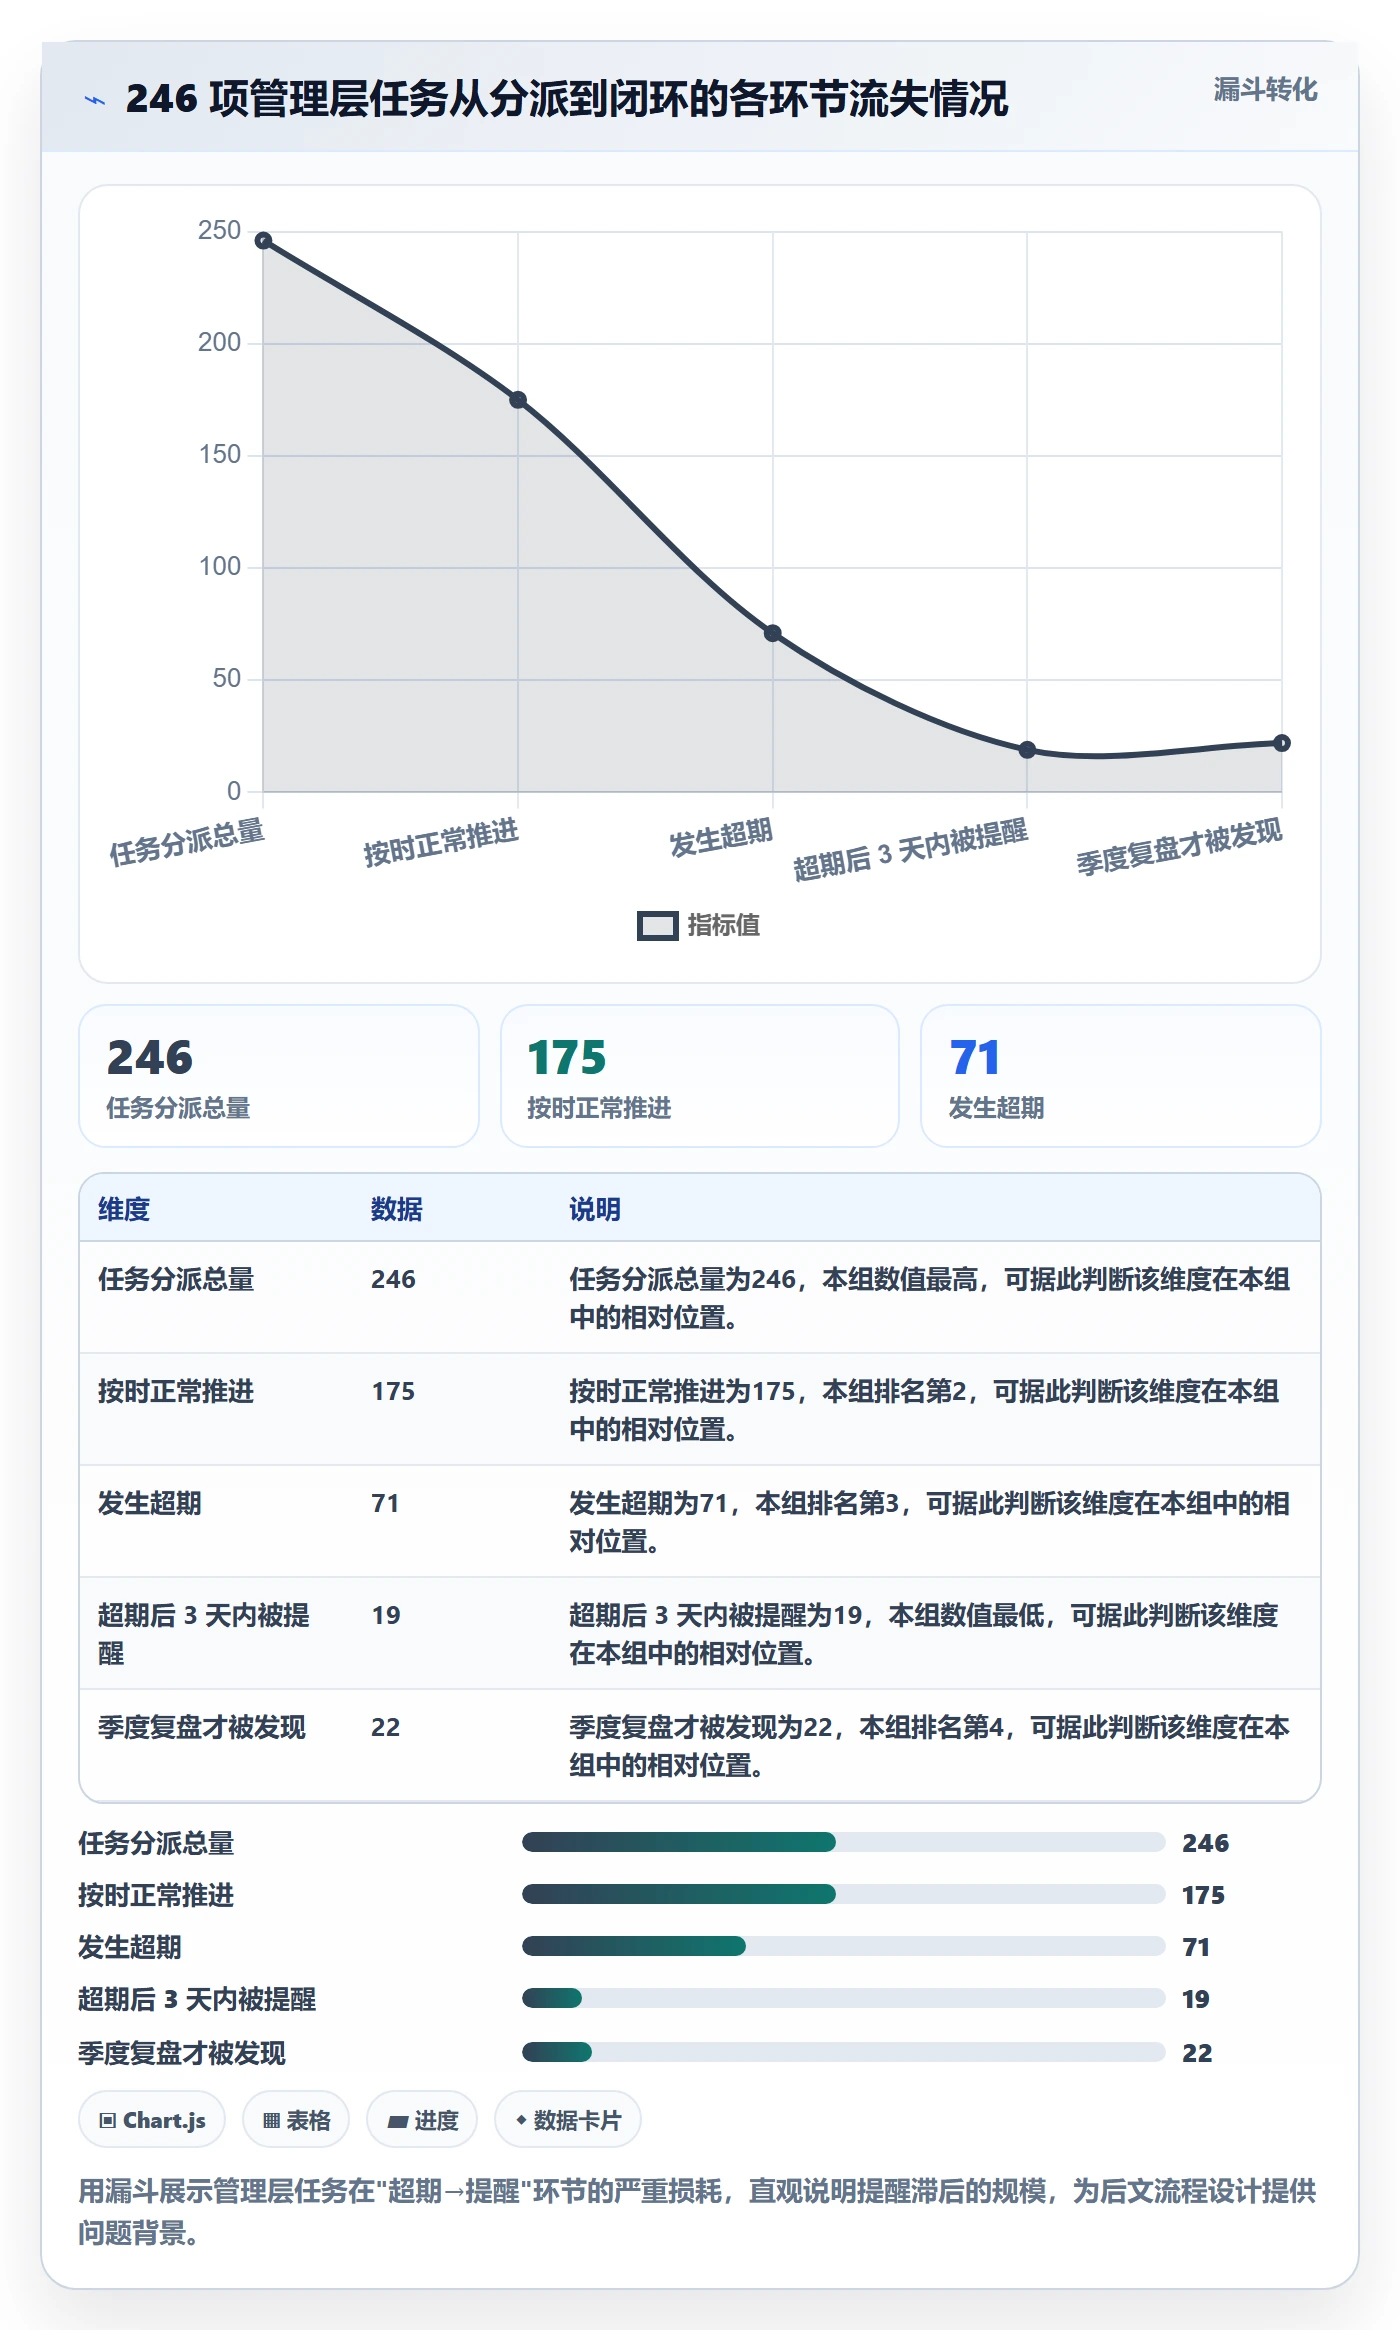The height and width of the screenshot is (2330, 1400).
Task: Select table cell value 71
Action: pyautogui.click(x=385, y=1503)
